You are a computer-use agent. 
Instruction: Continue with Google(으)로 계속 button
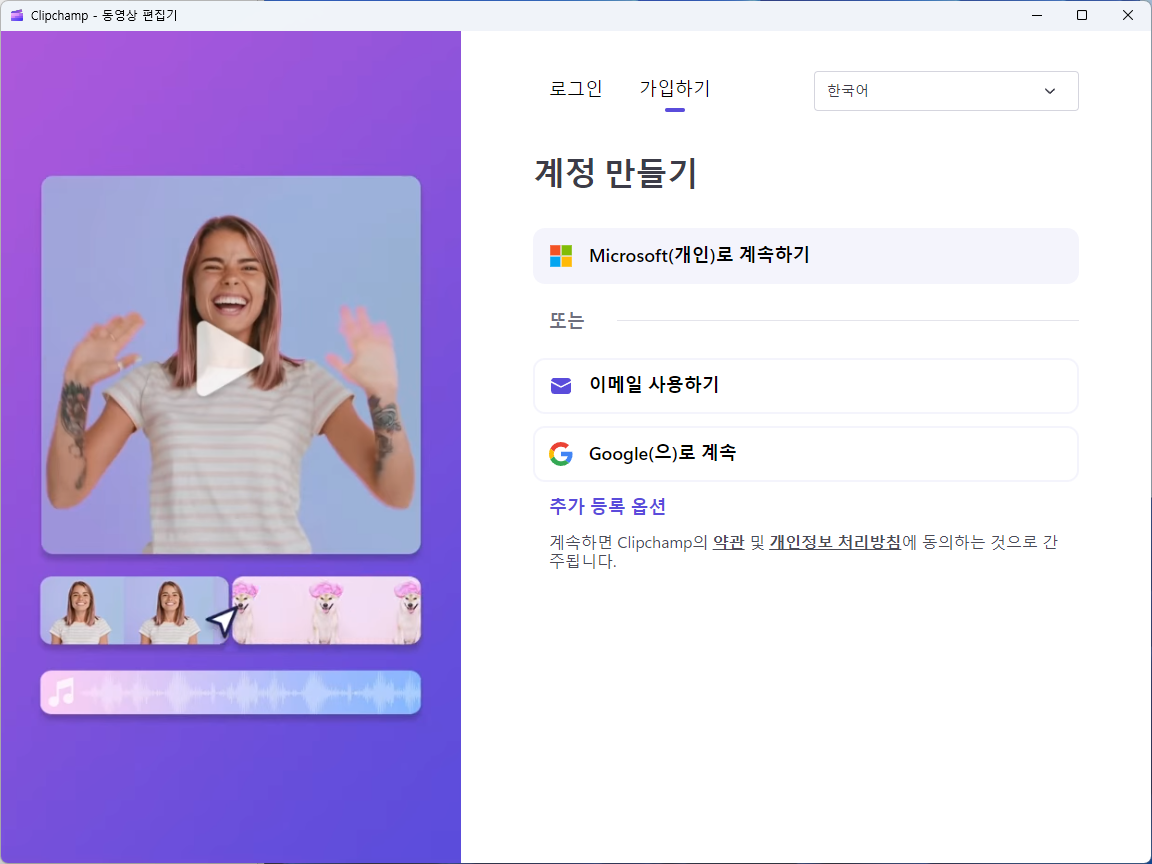click(x=805, y=454)
